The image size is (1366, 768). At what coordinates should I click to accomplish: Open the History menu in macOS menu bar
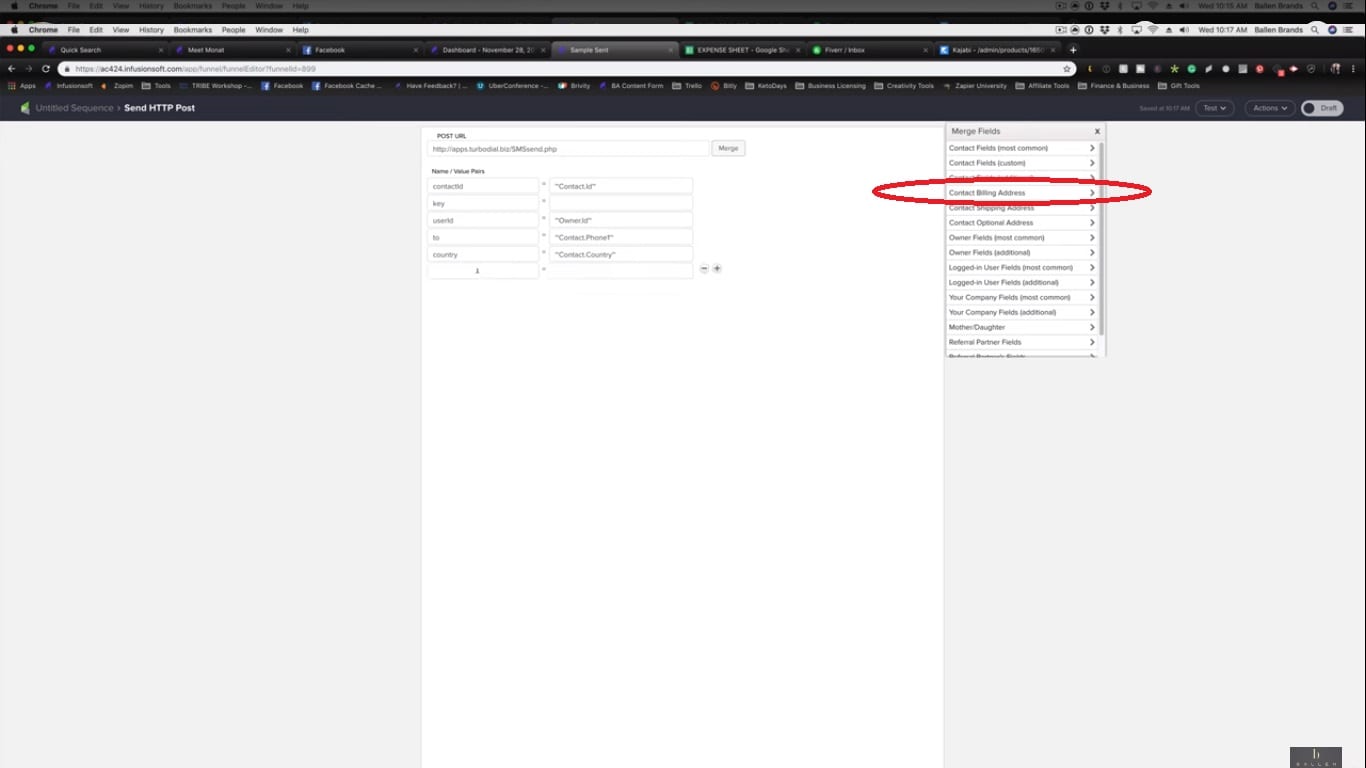click(x=151, y=30)
